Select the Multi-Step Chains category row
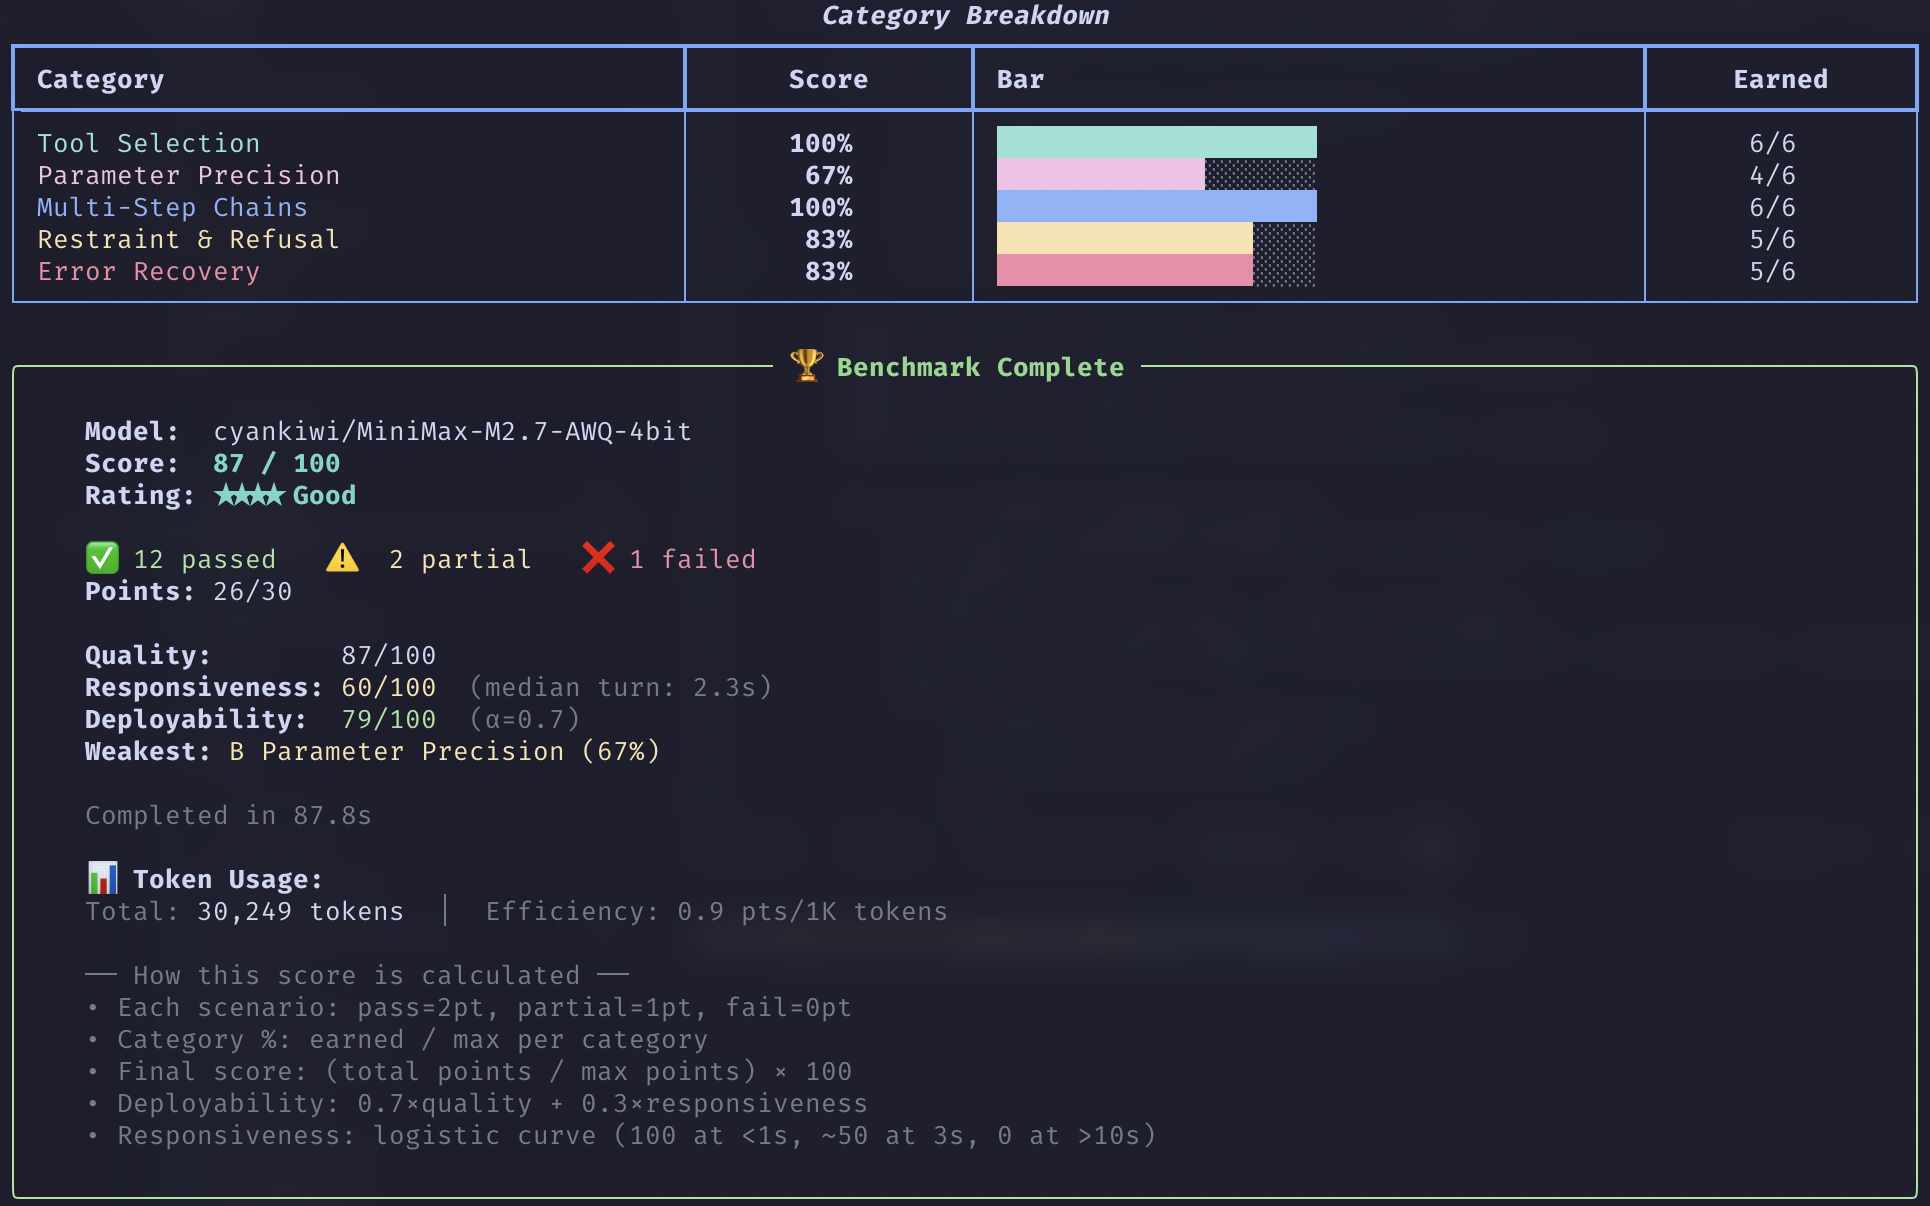 965,207
